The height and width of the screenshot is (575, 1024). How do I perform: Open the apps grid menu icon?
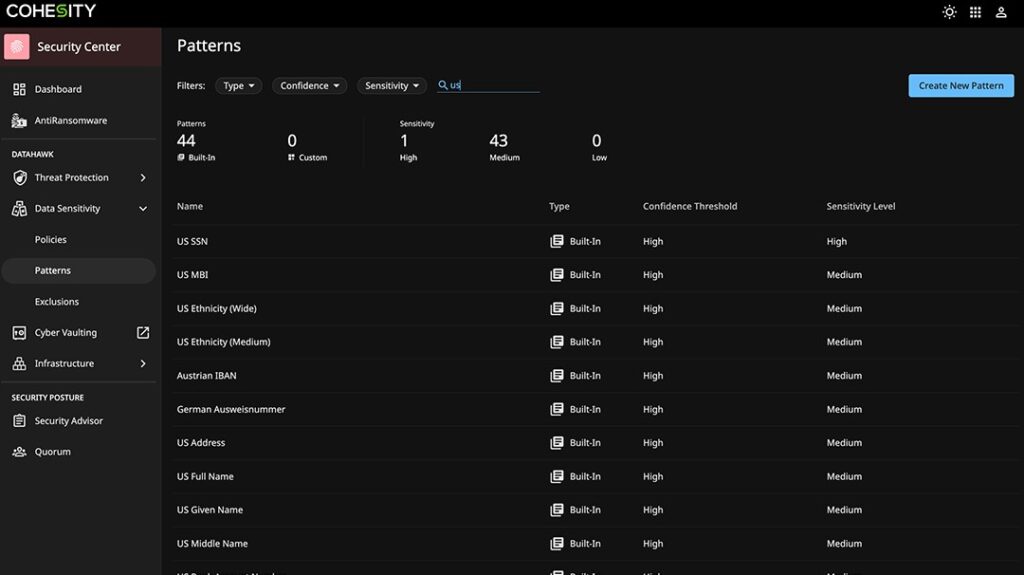tap(975, 12)
